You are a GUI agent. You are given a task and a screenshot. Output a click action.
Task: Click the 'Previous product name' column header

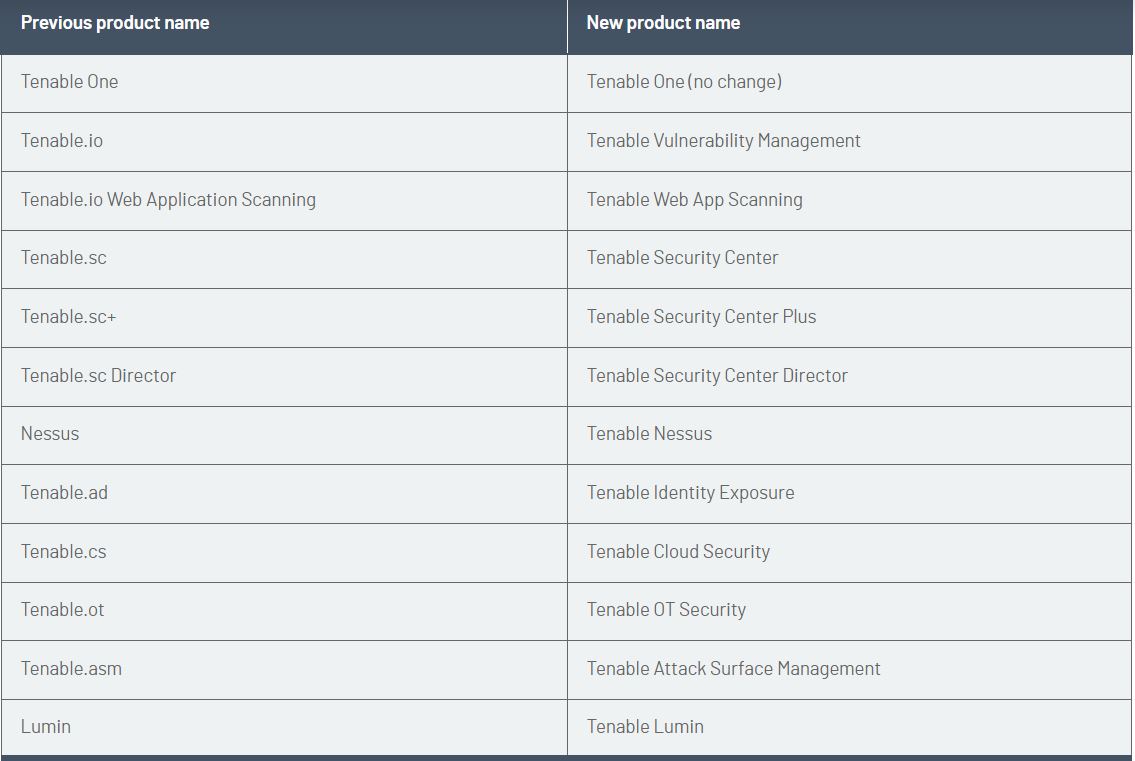[x=284, y=27]
